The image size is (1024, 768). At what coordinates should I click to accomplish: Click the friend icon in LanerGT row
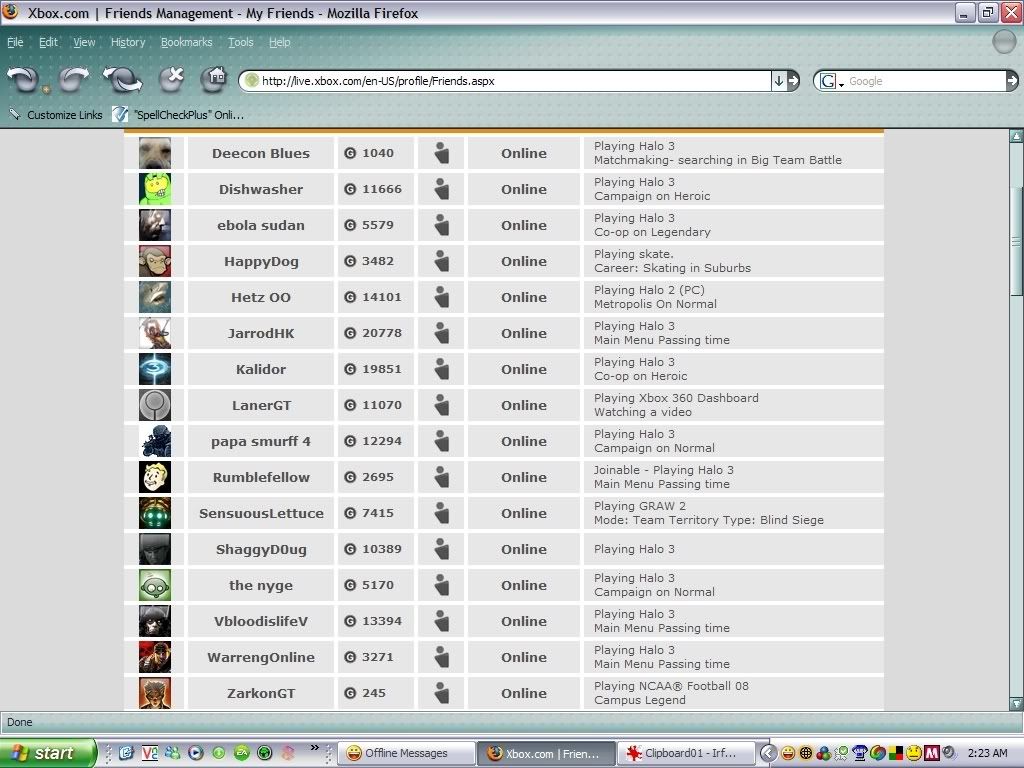click(442, 405)
